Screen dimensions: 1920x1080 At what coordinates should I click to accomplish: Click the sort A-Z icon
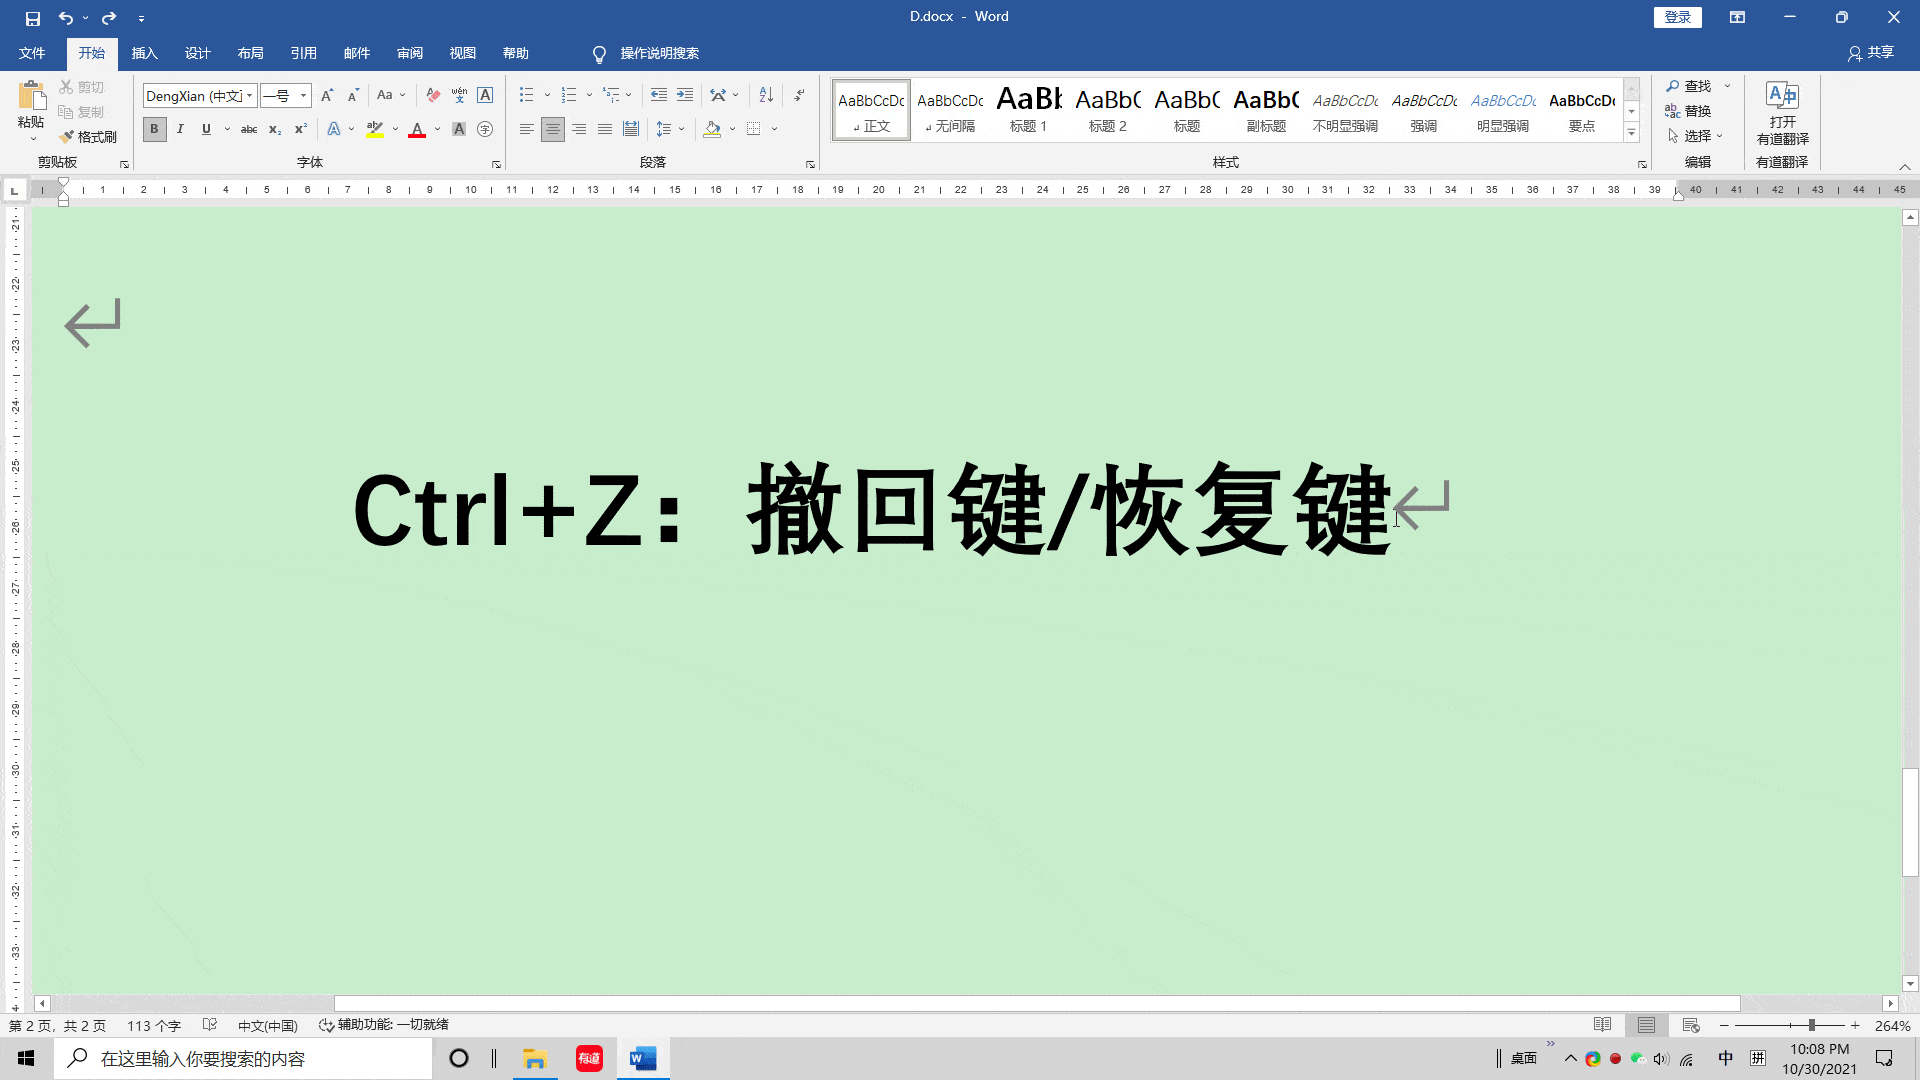coord(766,95)
